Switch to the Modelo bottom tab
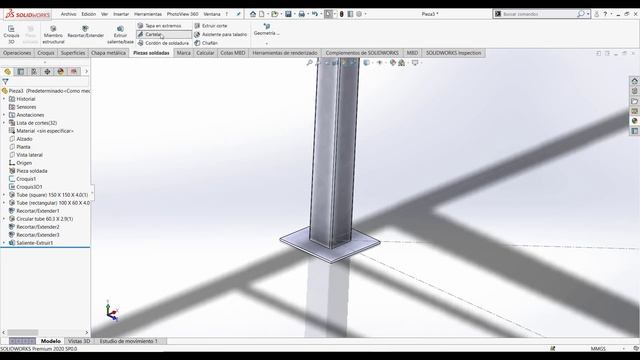 pyautogui.click(x=51, y=341)
